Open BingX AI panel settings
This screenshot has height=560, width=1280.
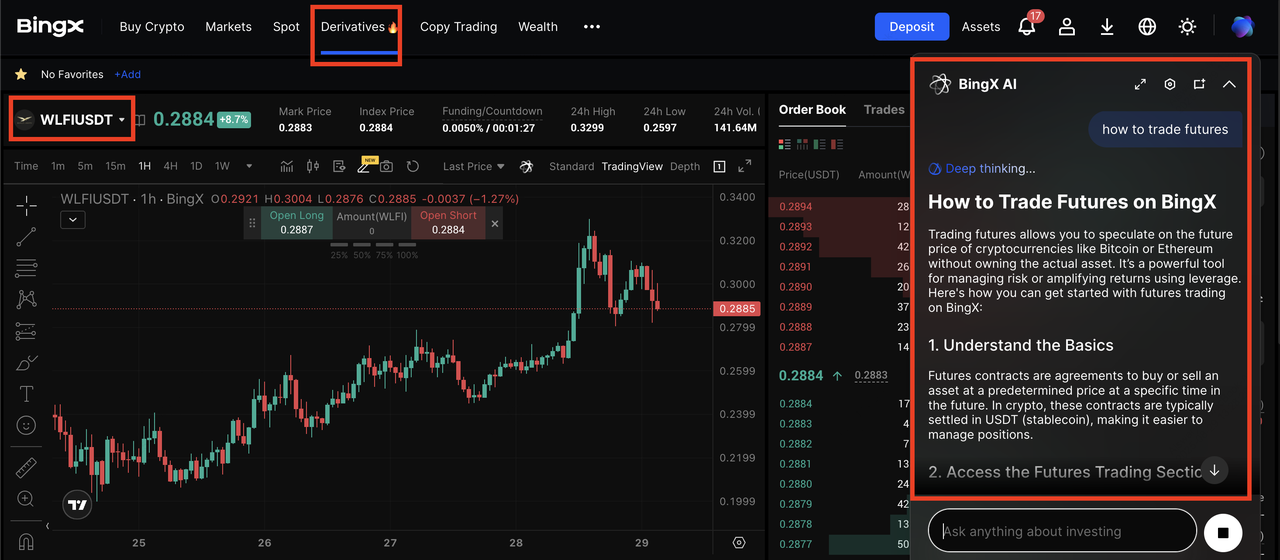tap(1170, 84)
